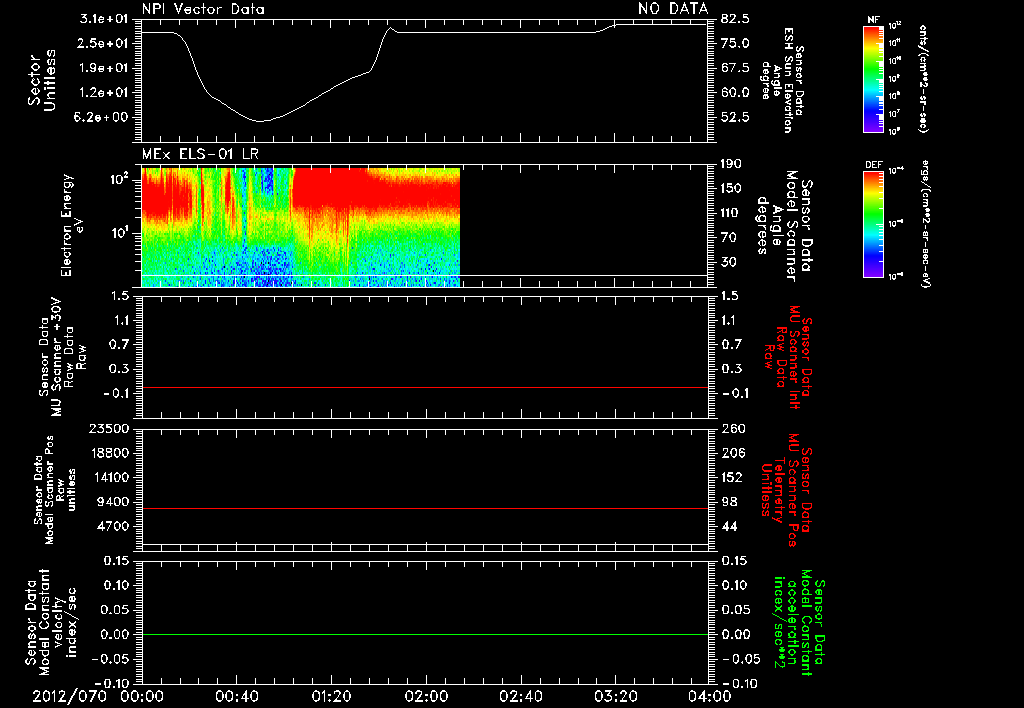
Task: Click the '206' telemetry tick value
Action: tap(733, 453)
